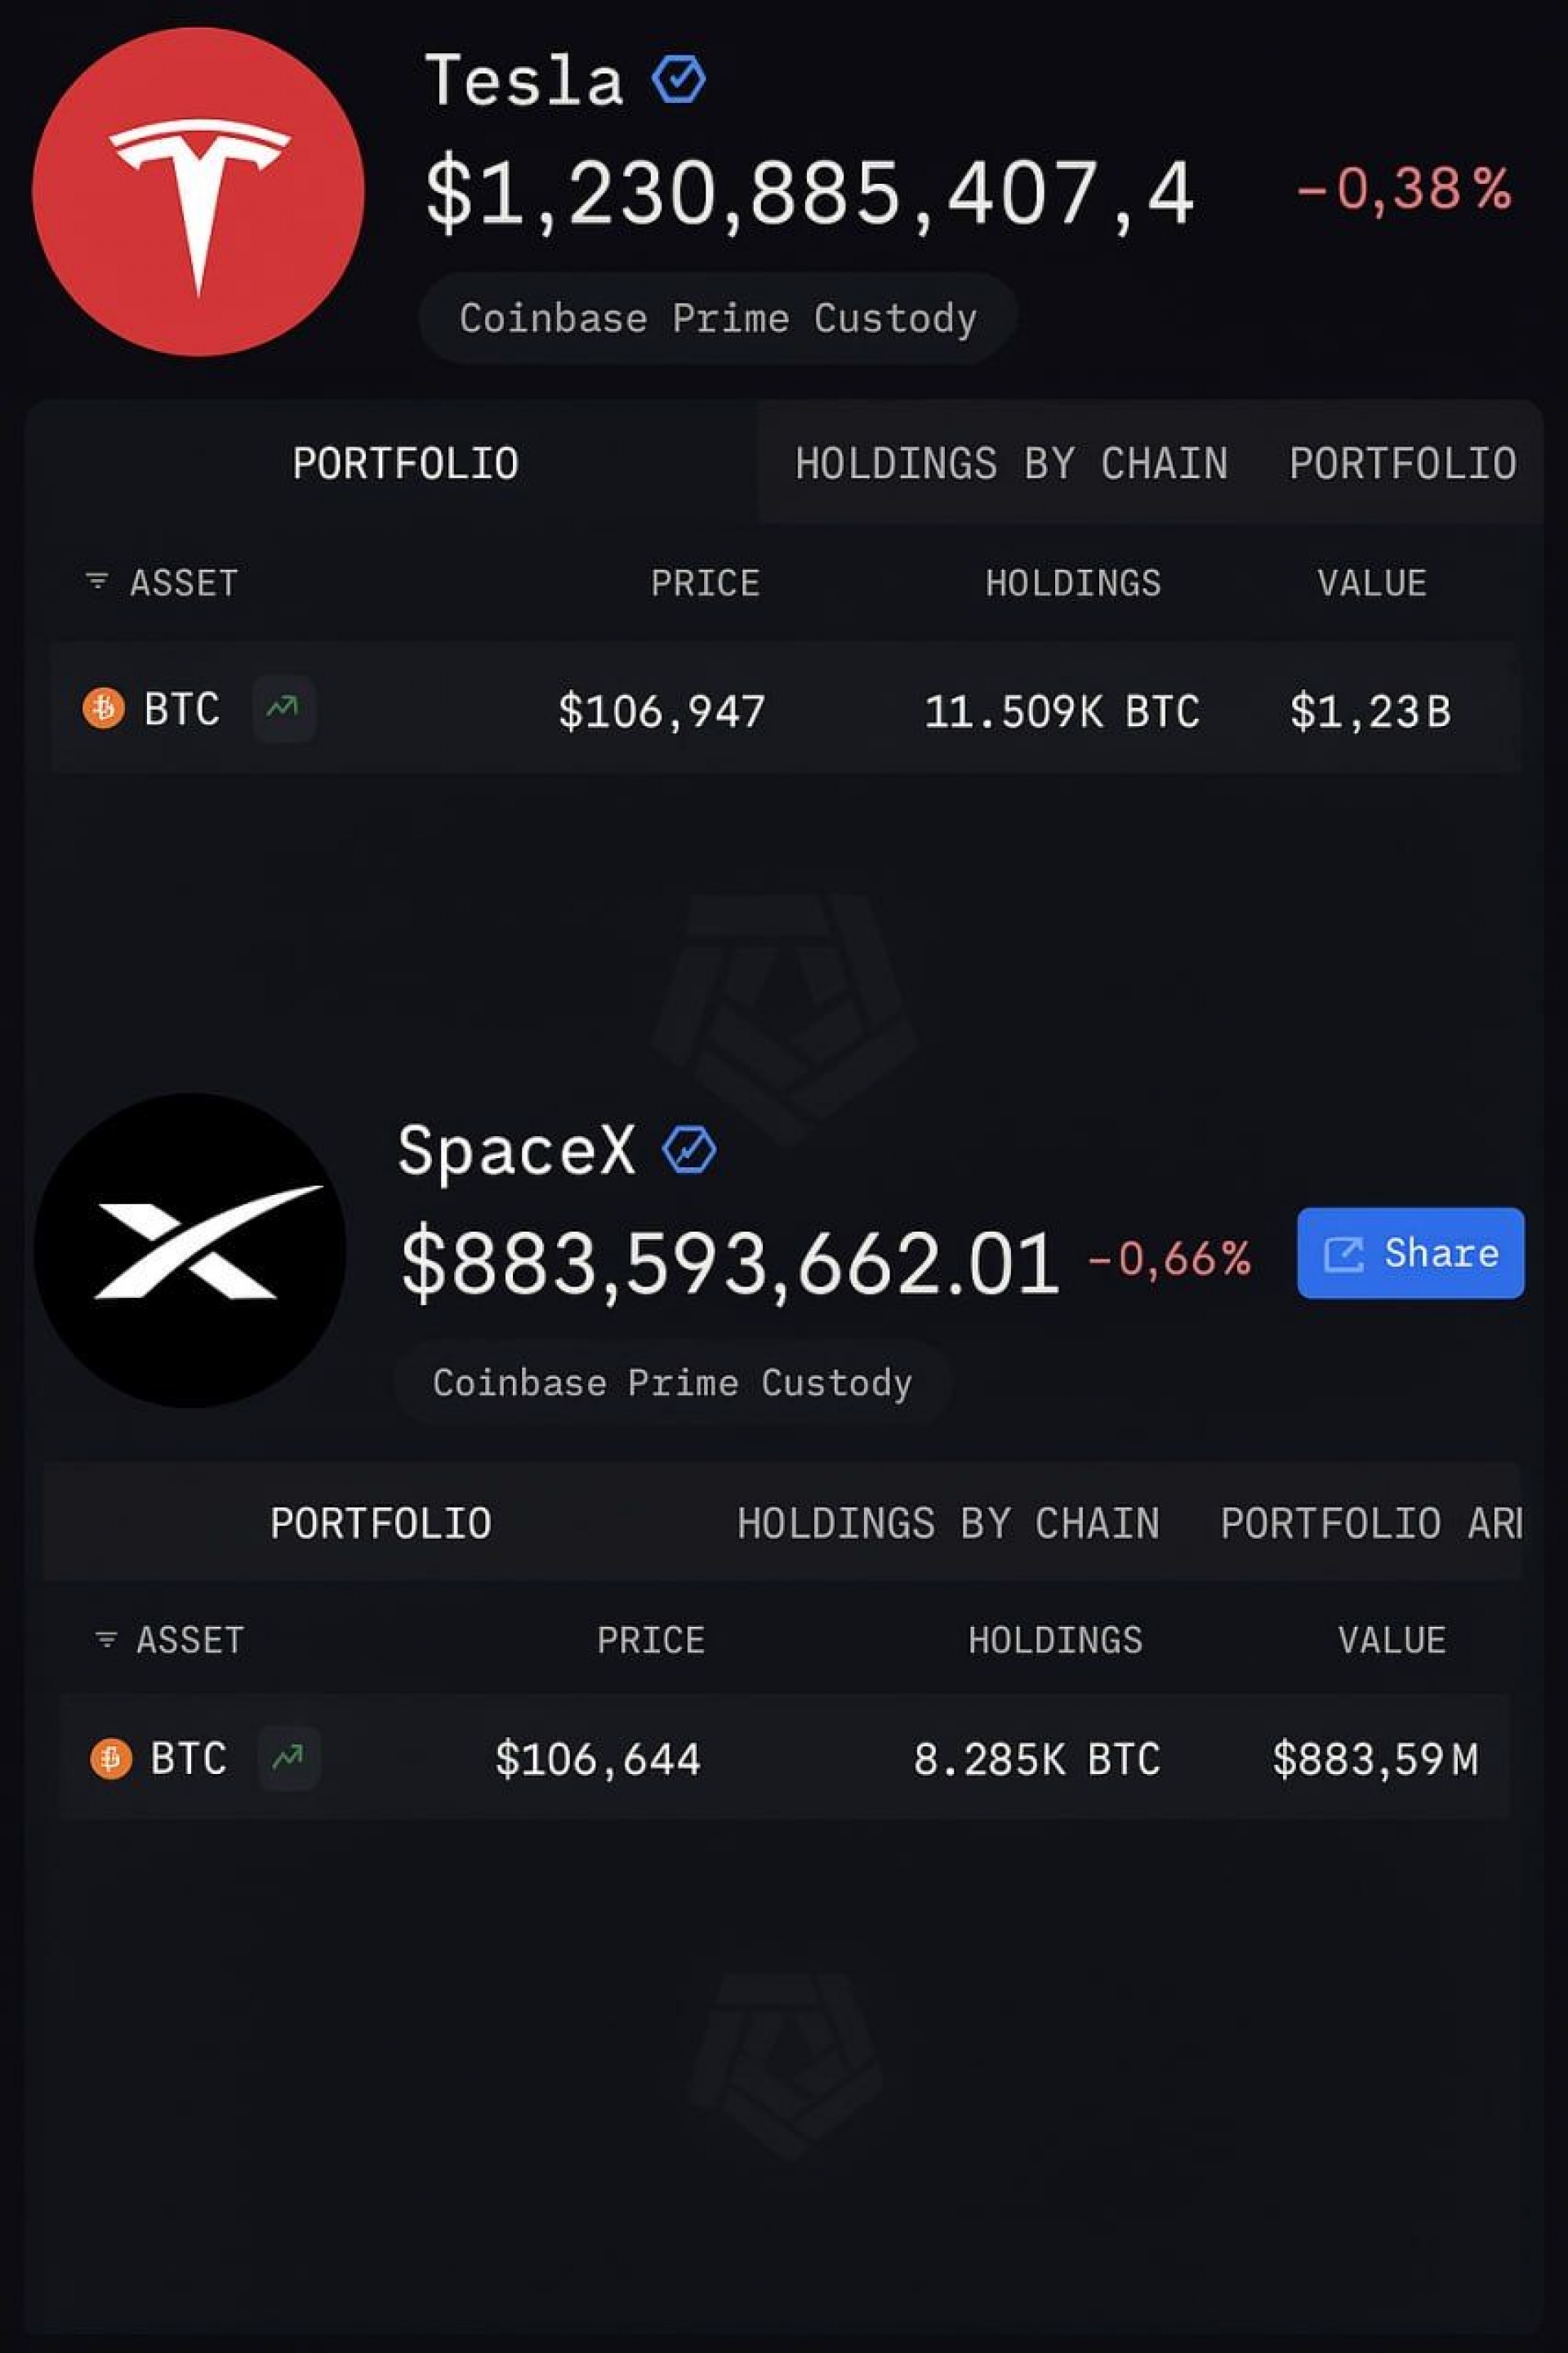Click the Bitcoin coin icon in SpaceX portfolio

[111, 1758]
